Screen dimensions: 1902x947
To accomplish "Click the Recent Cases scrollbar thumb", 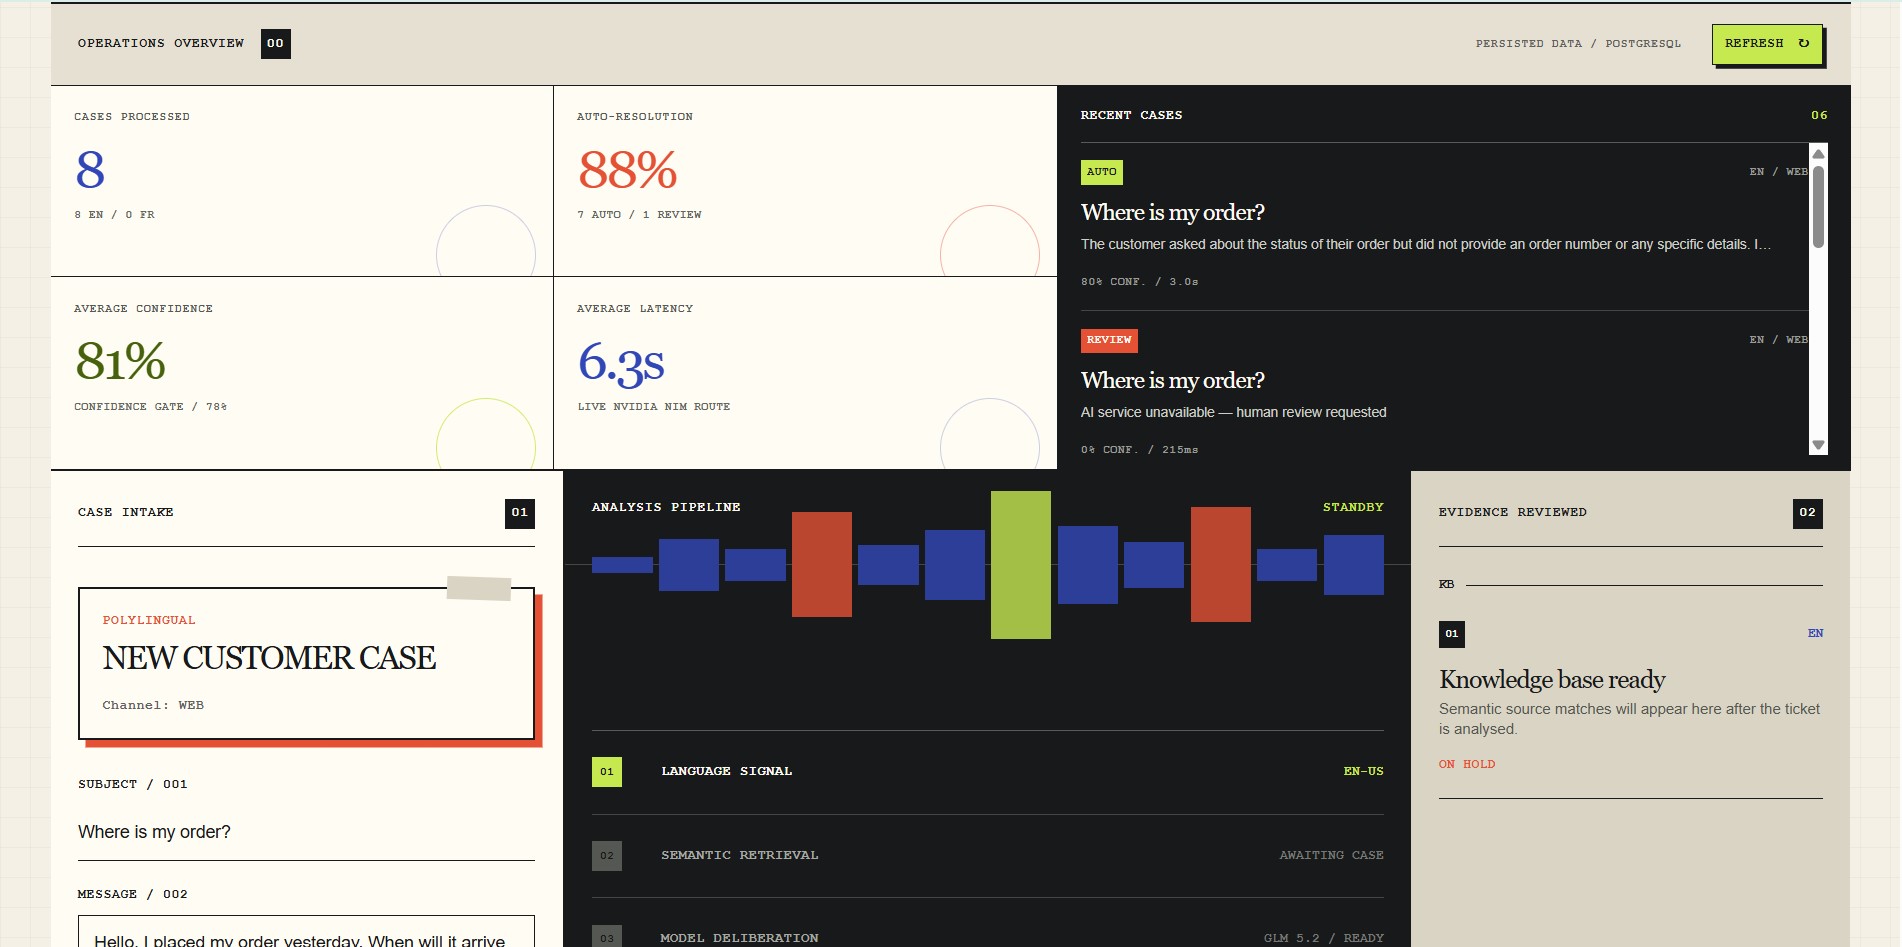I will coord(1818,206).
